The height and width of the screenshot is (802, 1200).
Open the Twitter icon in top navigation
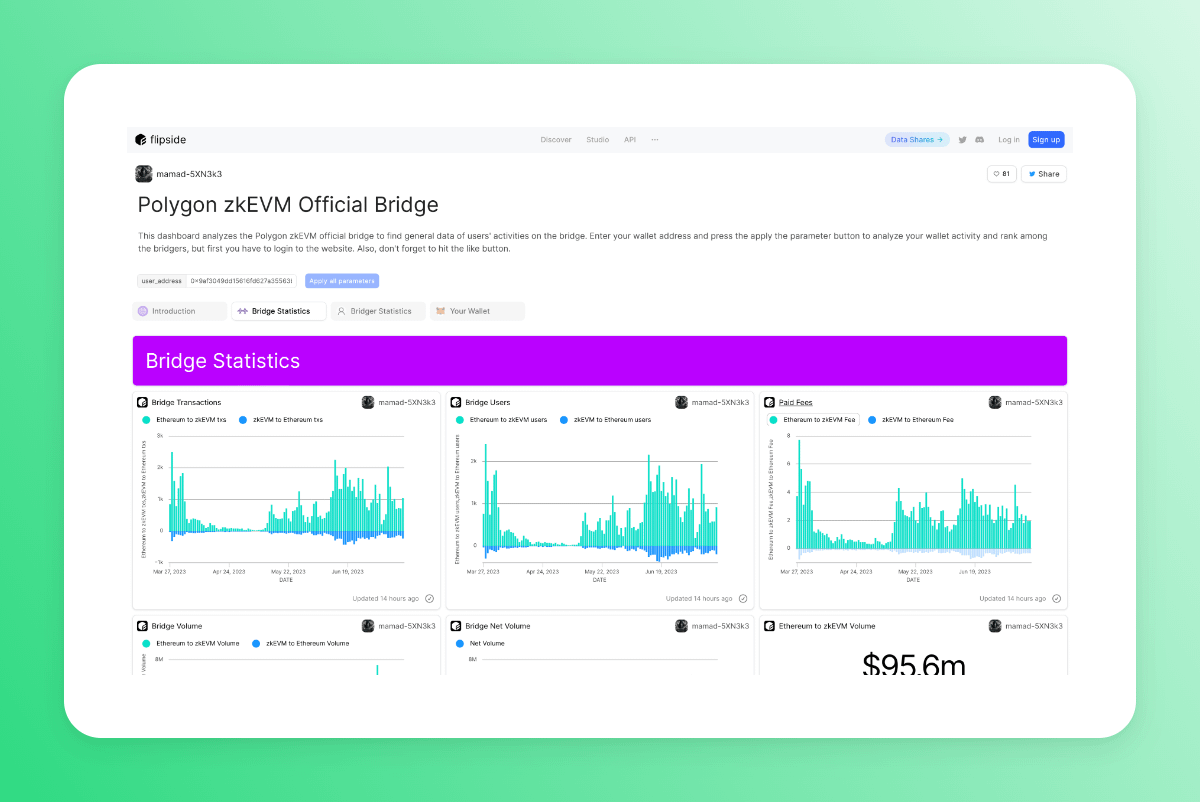962,140
